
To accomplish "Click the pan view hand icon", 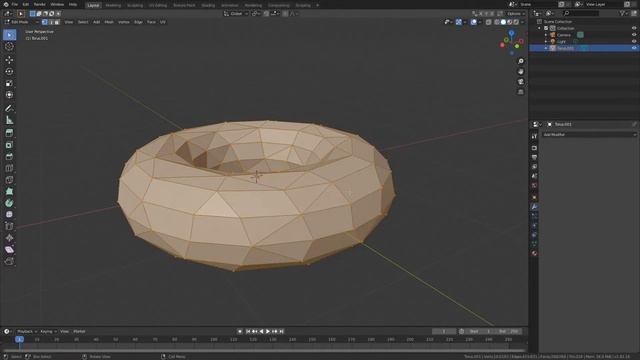I will coord(521,71).
